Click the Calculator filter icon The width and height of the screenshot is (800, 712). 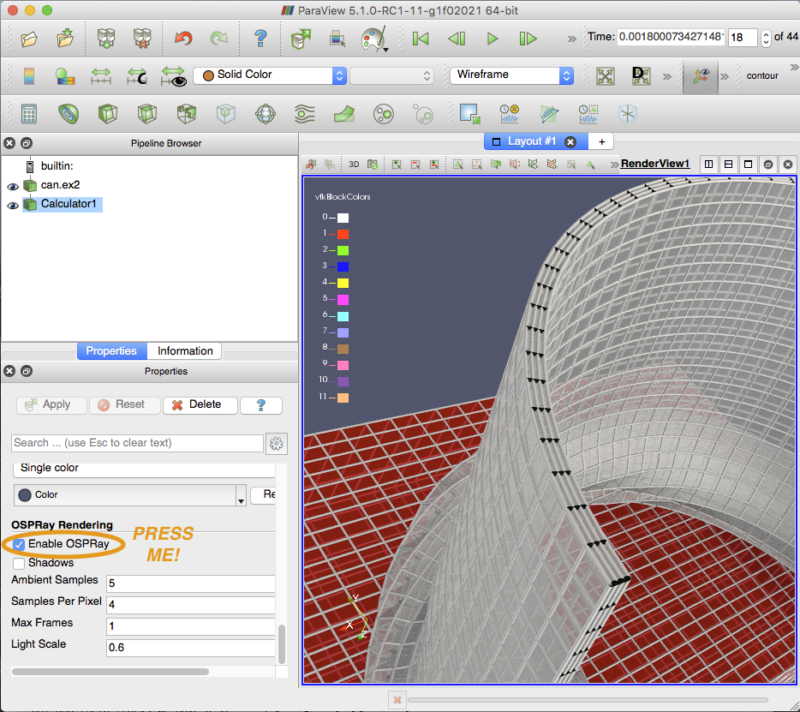[x=29, y=114]
